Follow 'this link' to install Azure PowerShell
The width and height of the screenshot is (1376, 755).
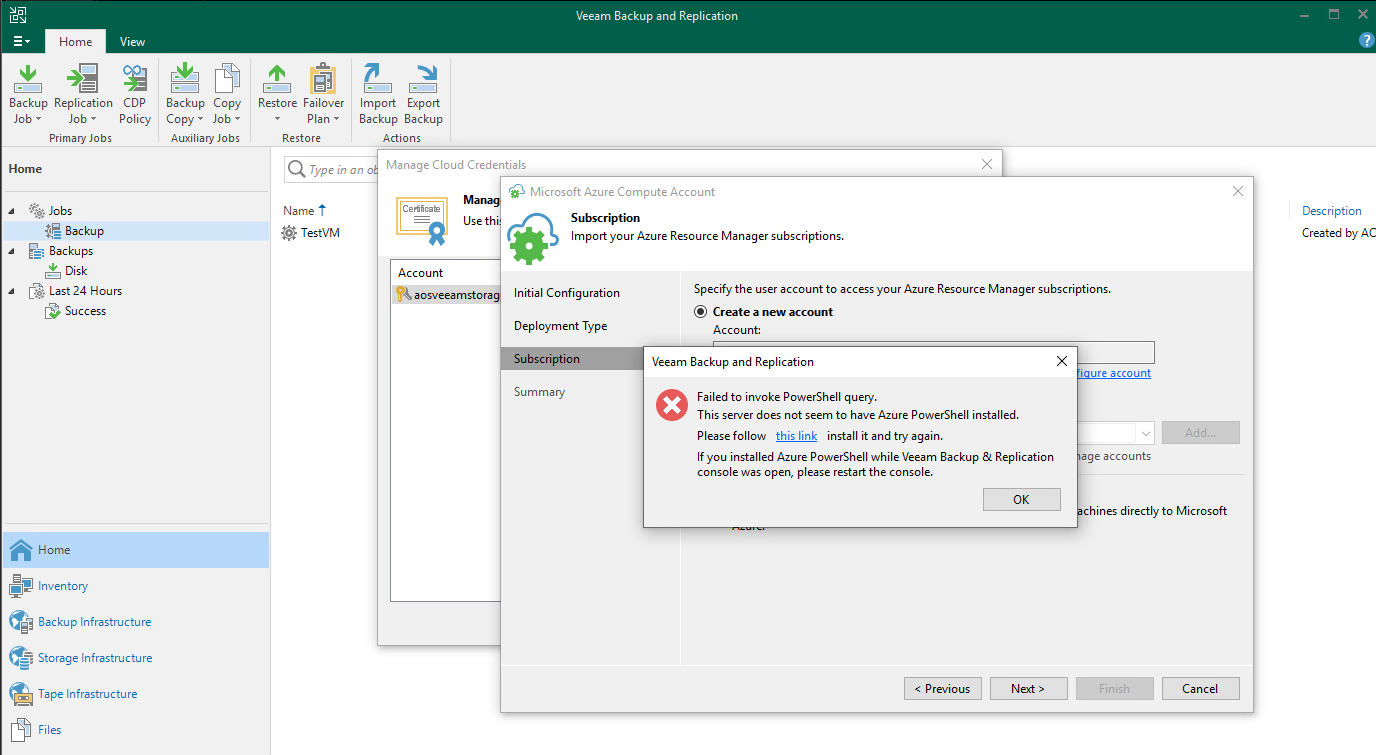point(796,436)
